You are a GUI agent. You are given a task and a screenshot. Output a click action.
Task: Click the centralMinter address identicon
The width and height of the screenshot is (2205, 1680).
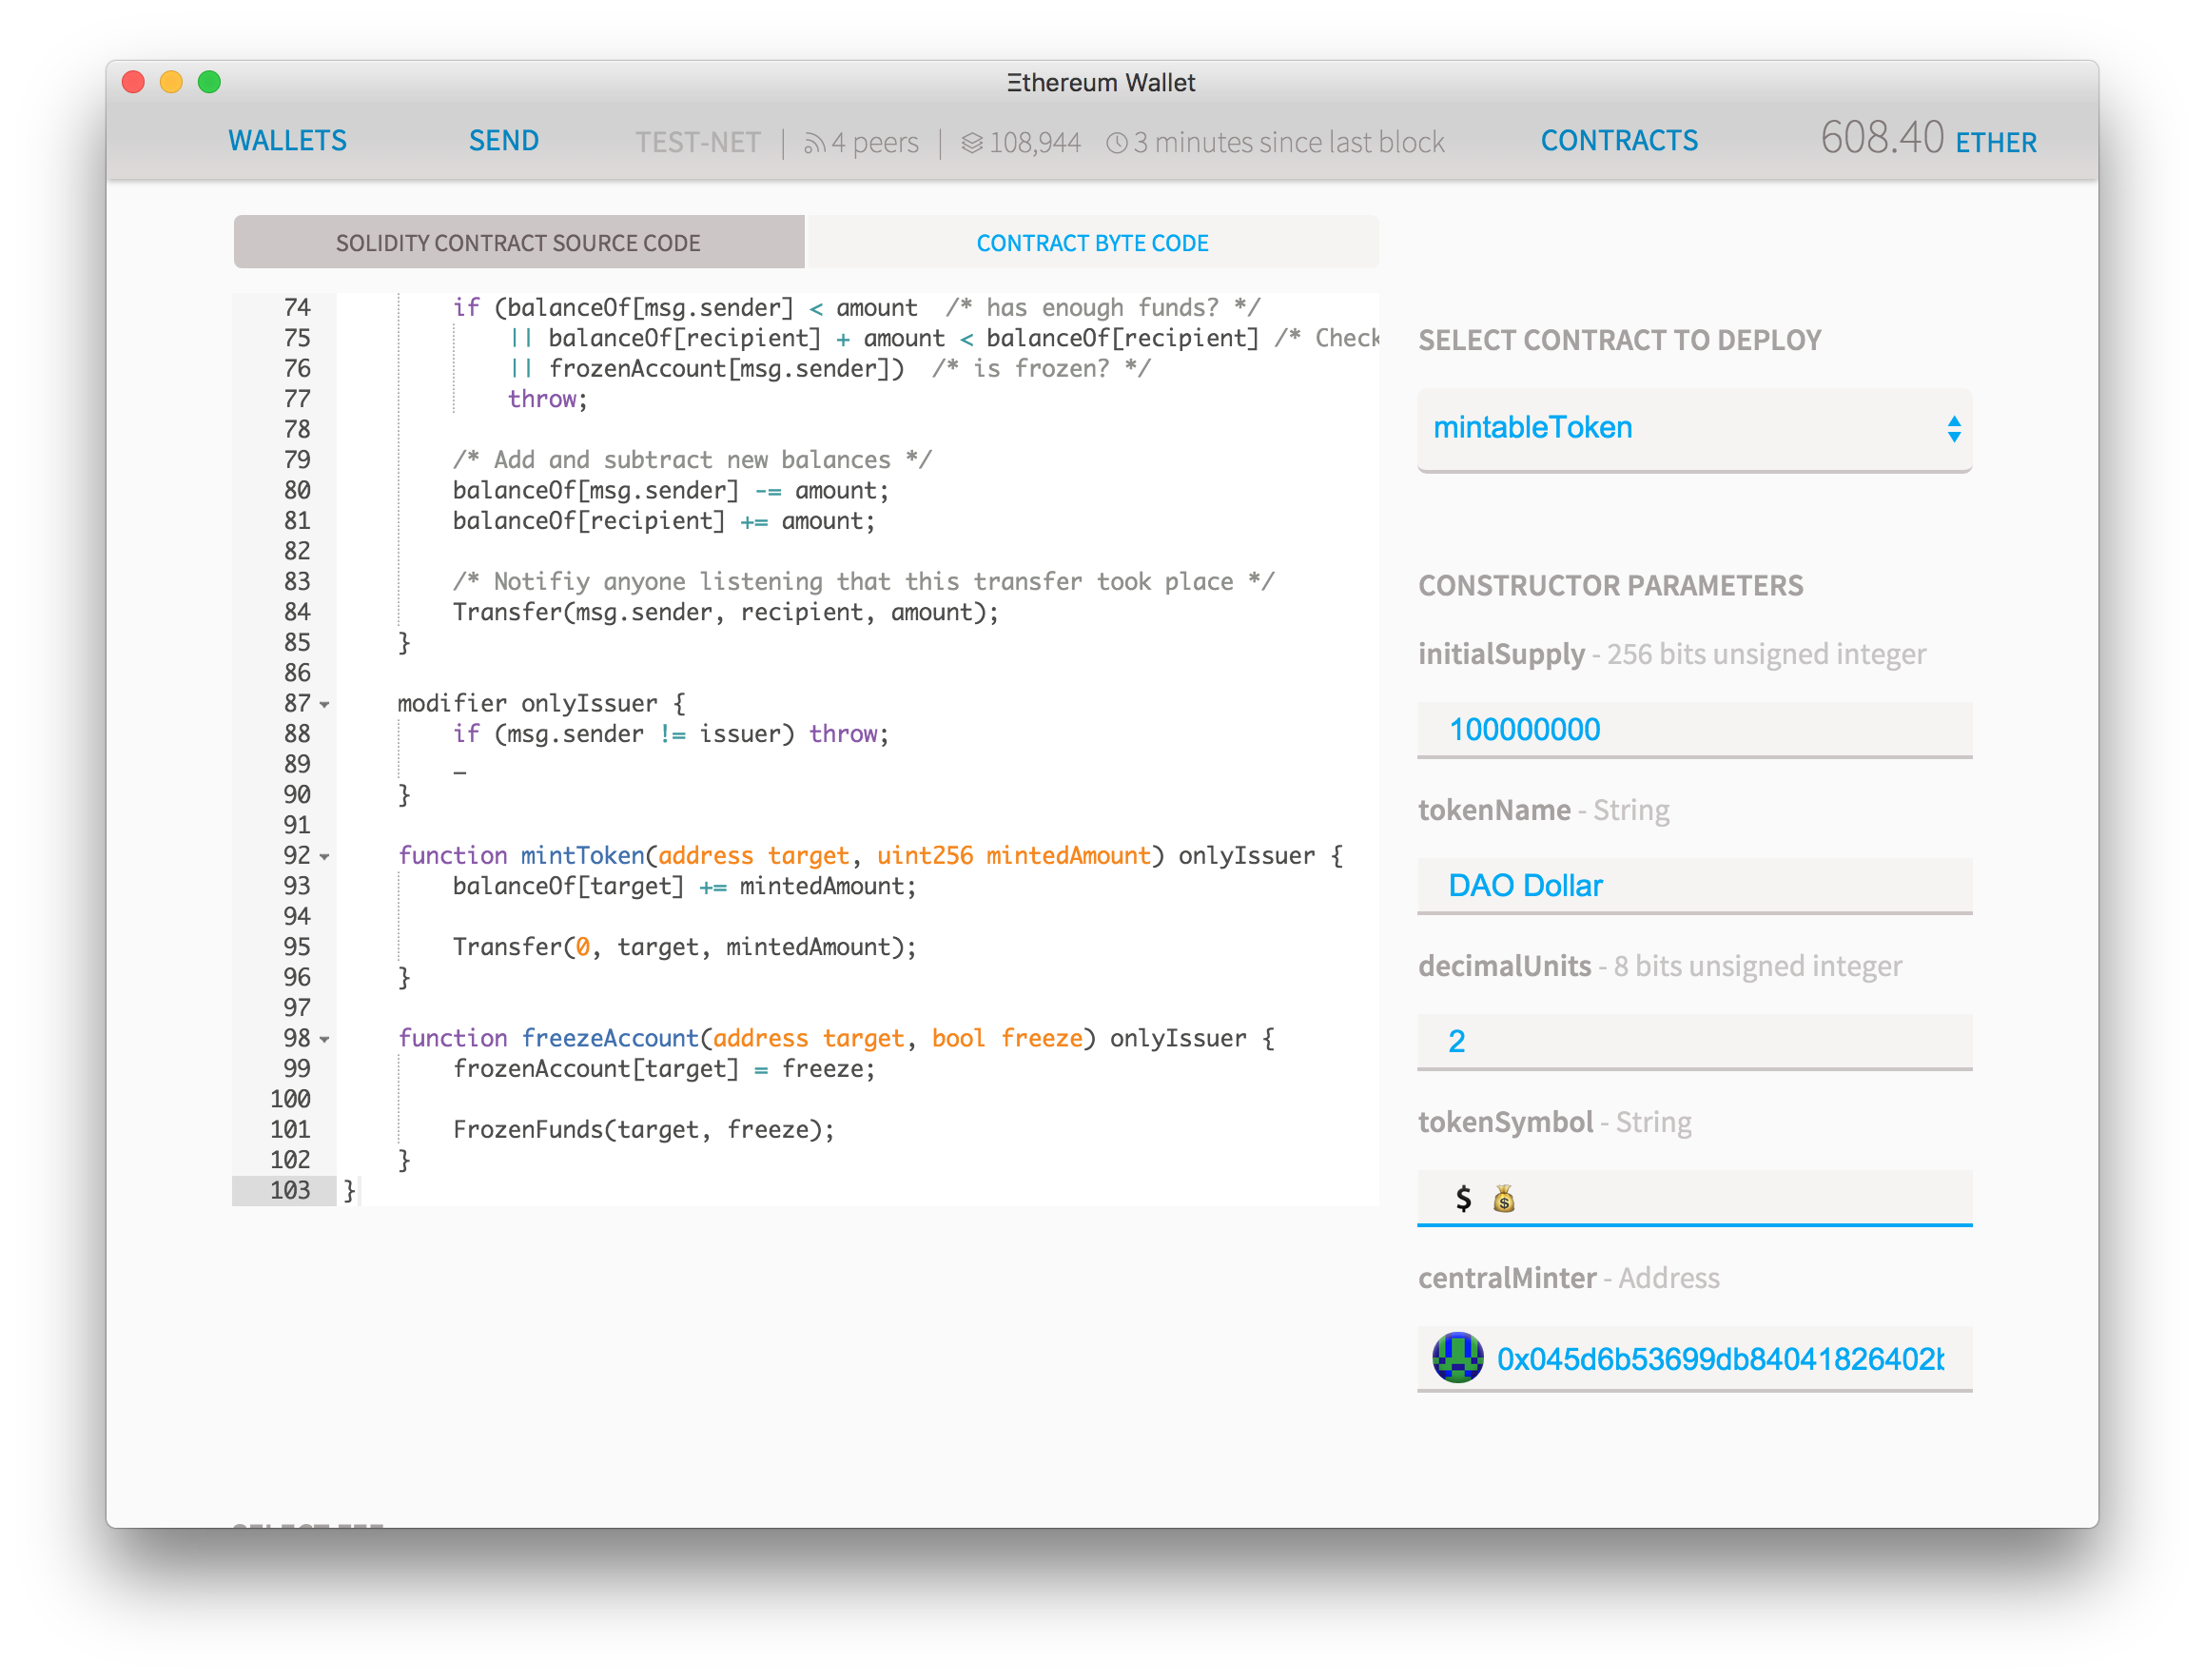click(x=1457, y=1358)
